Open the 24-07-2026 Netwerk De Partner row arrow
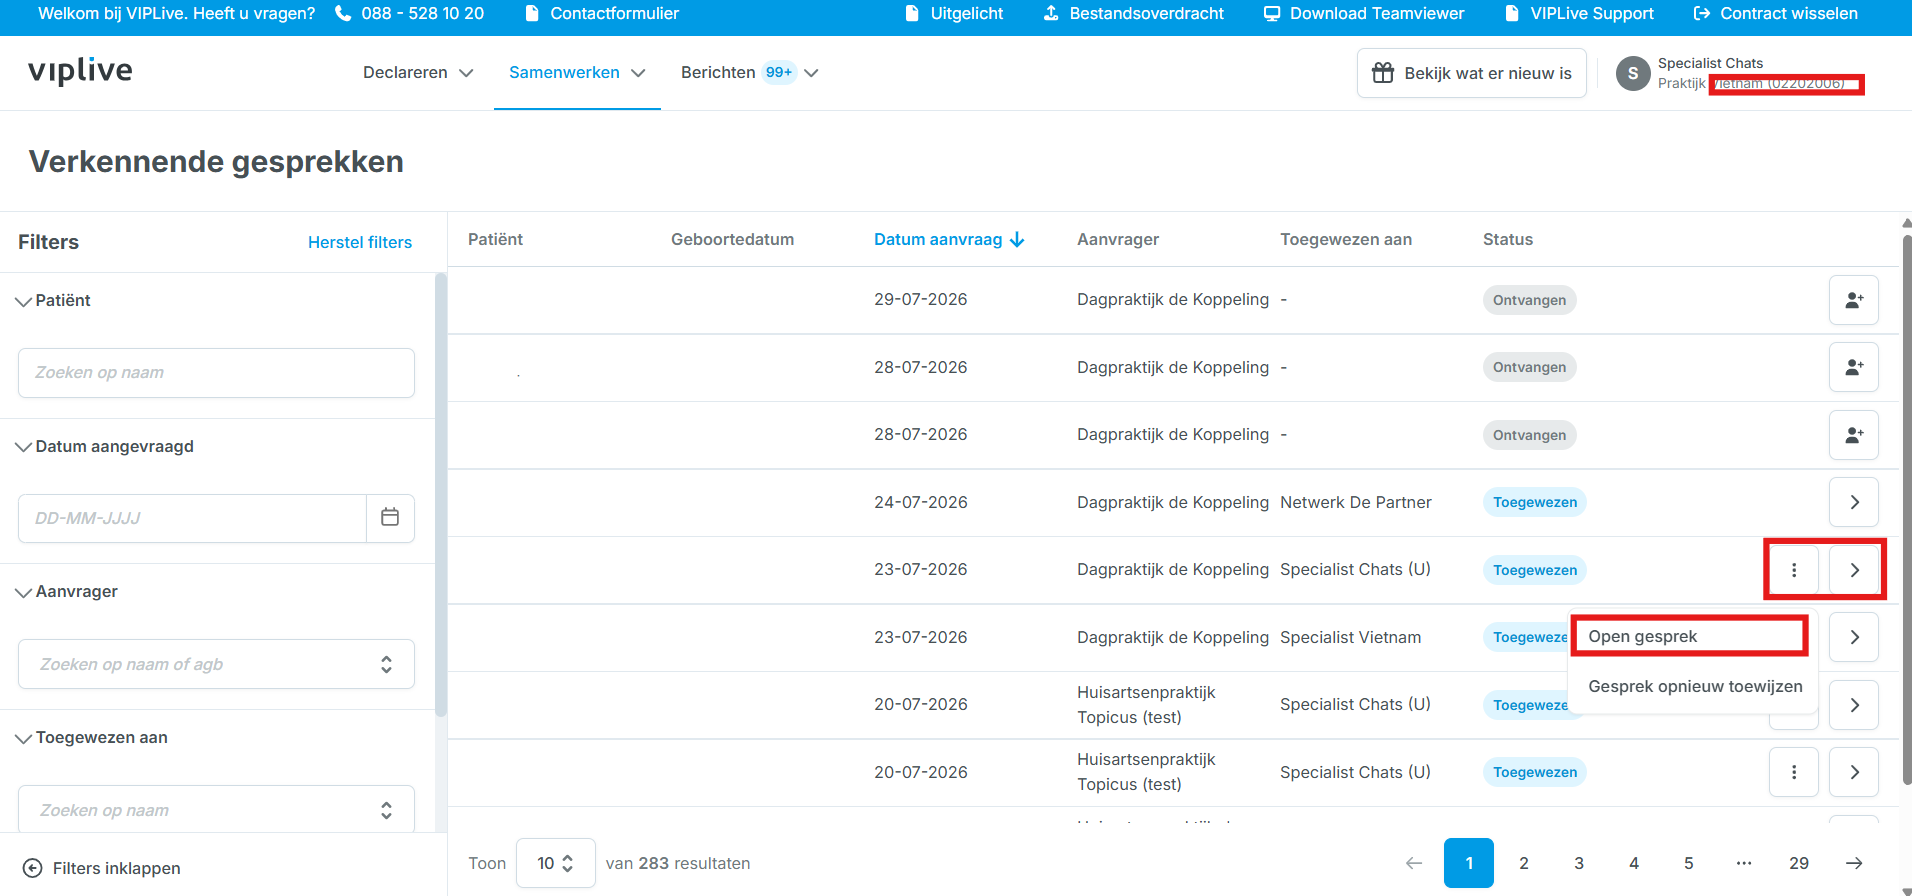Screen dimensions: 1912x896 (1853, 502)
